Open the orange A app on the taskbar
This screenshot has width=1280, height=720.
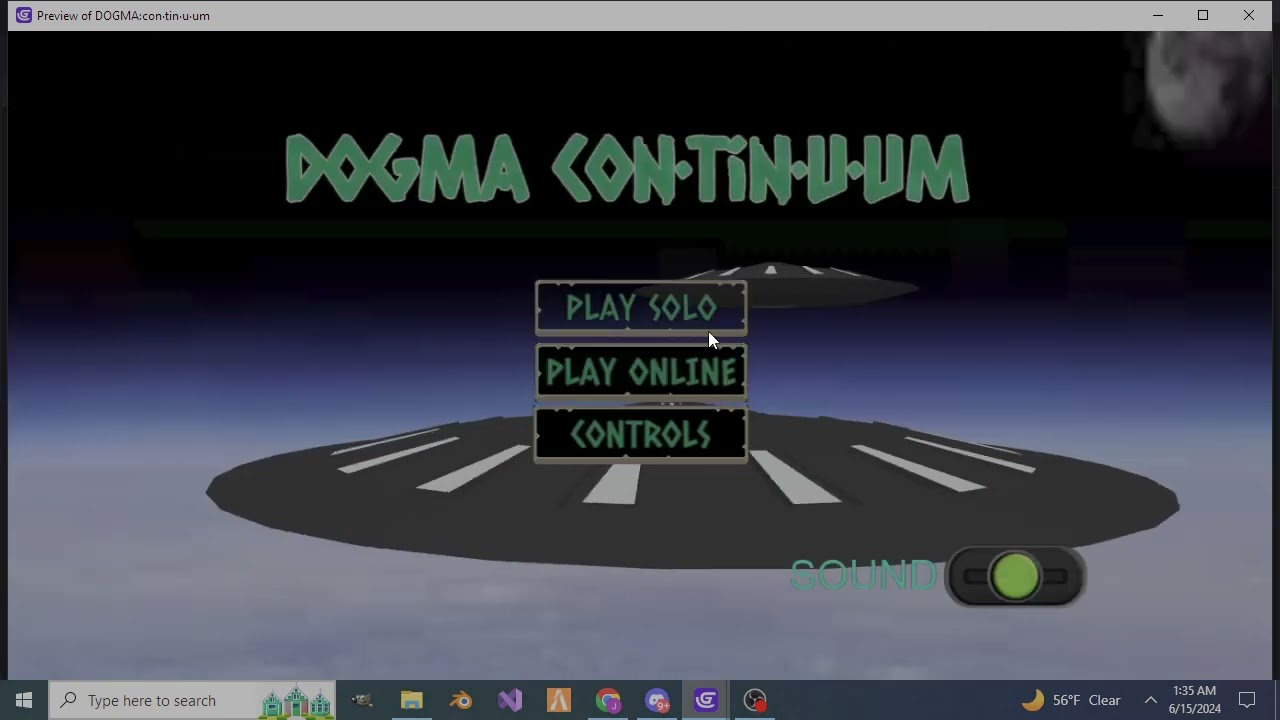(559, 700)
